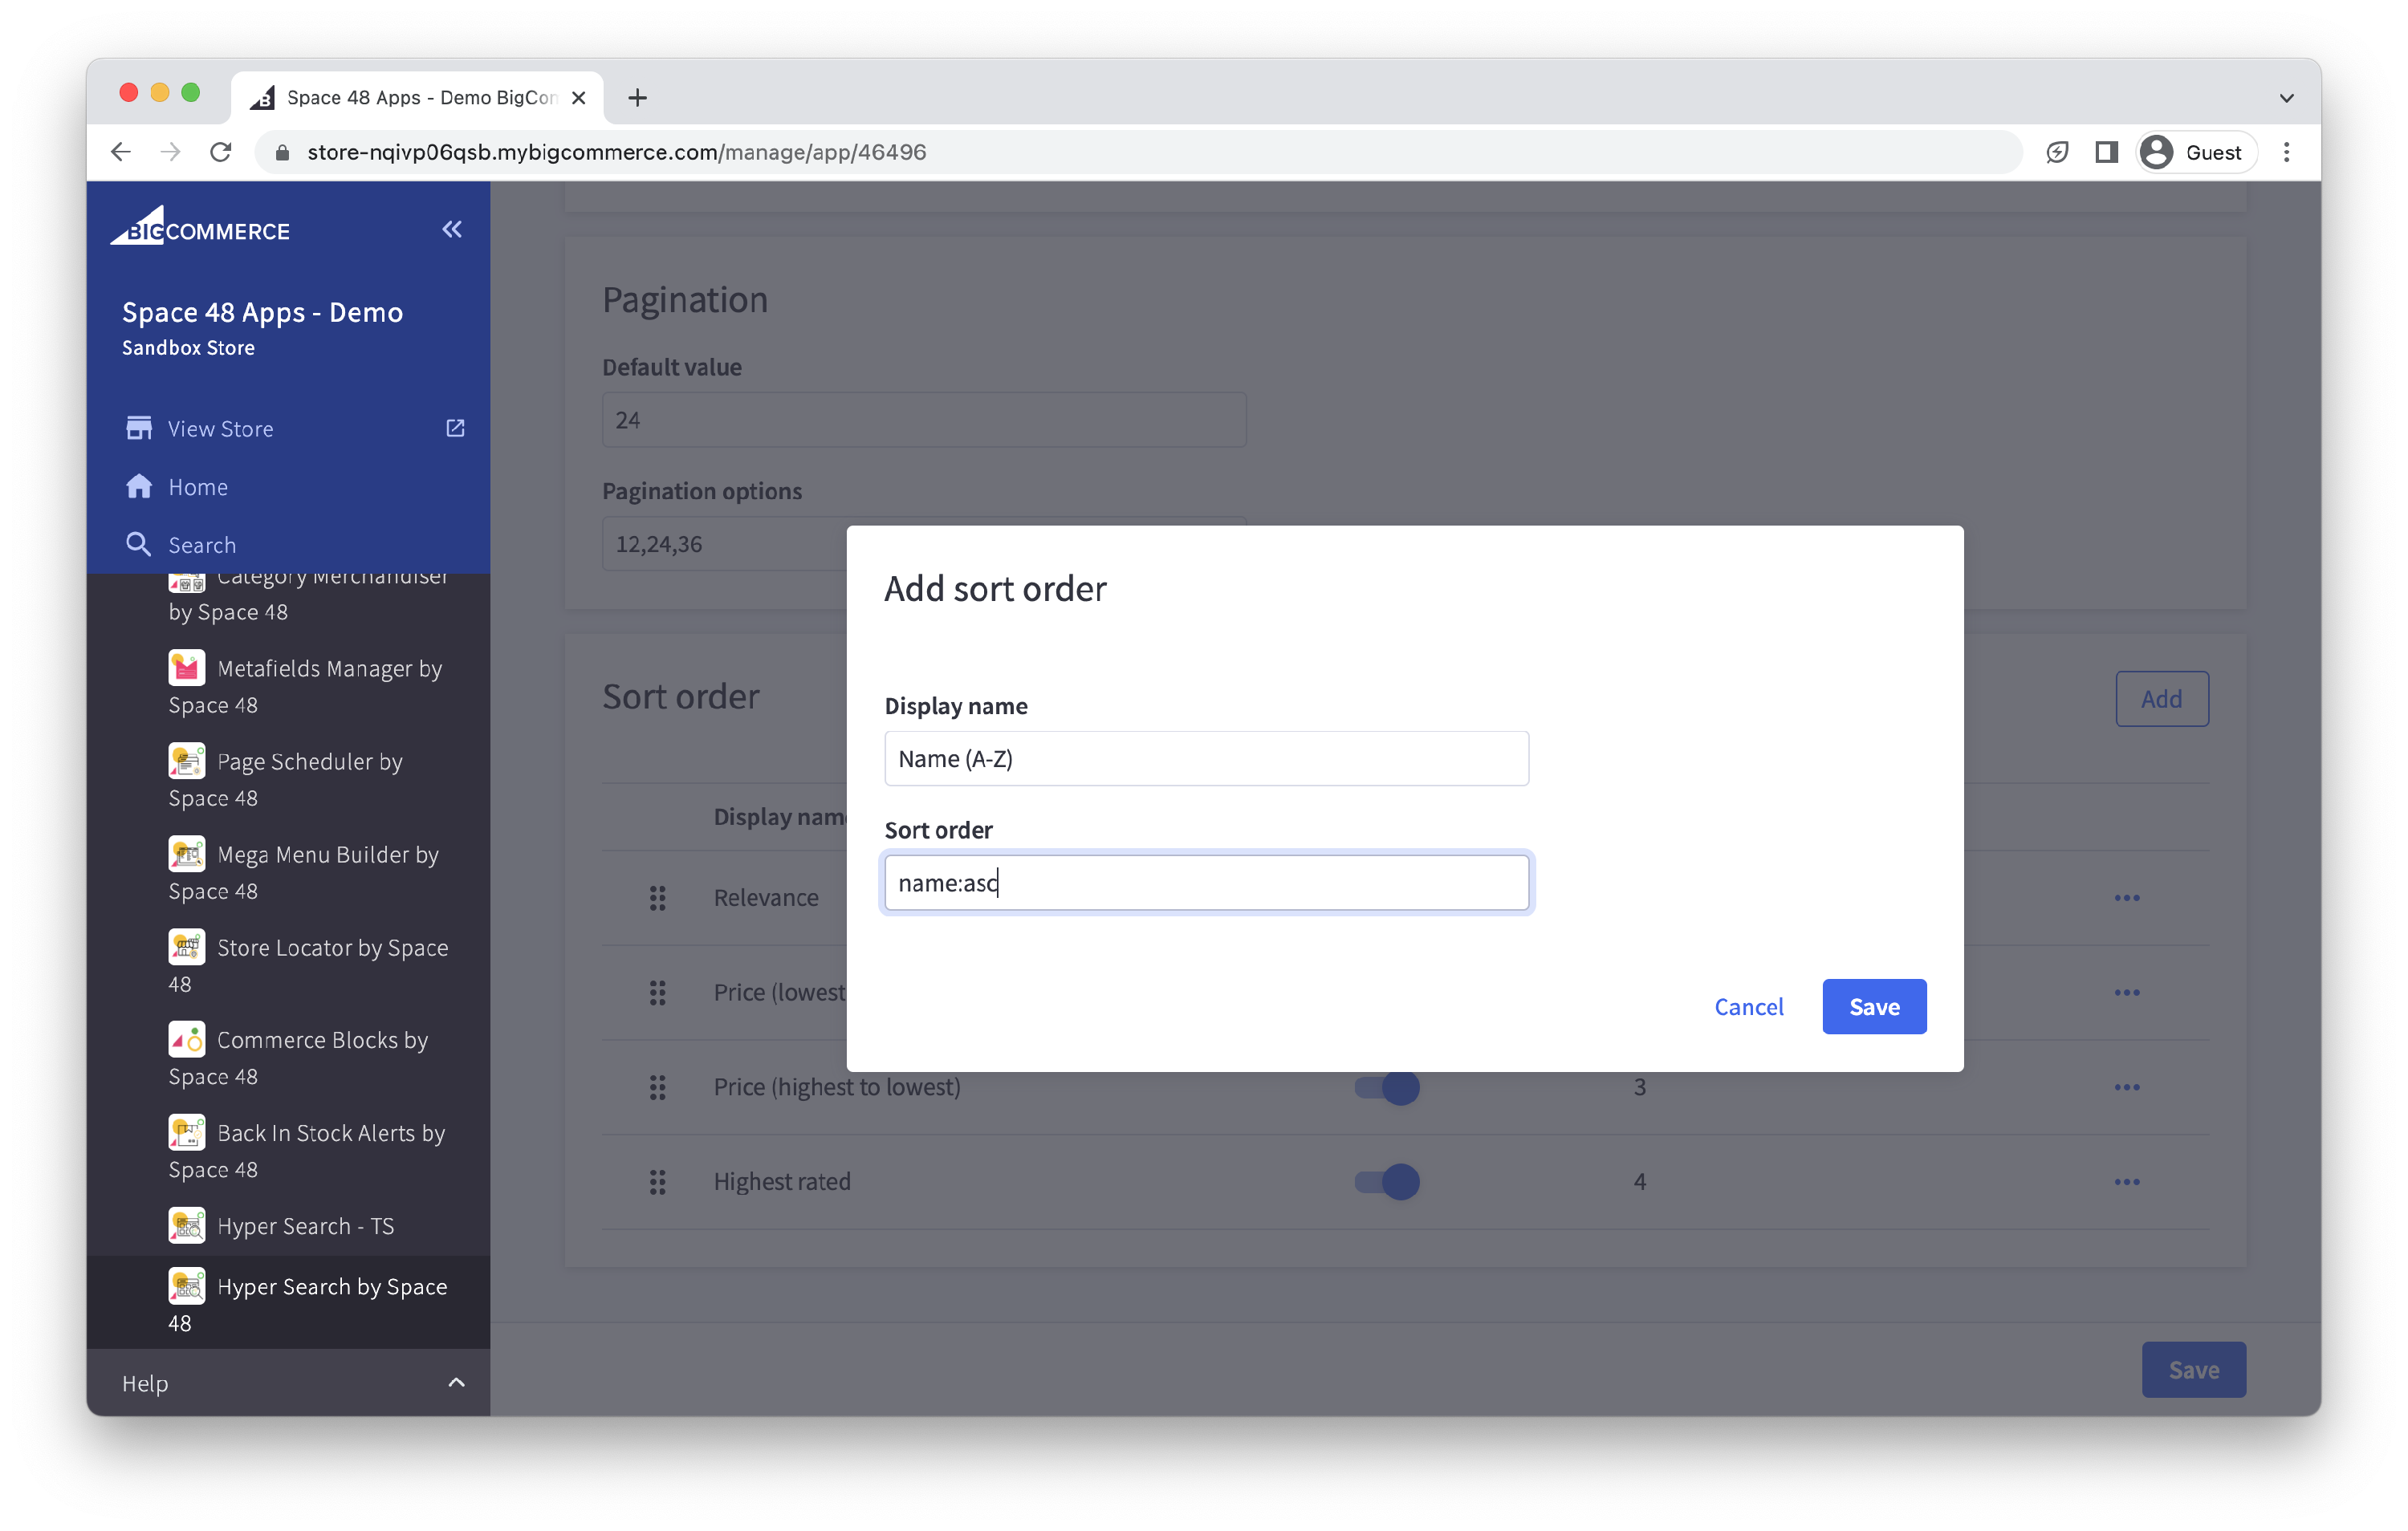Click the View Store external link icon
2408x1531 pixels.
click(x=455, y=428)
